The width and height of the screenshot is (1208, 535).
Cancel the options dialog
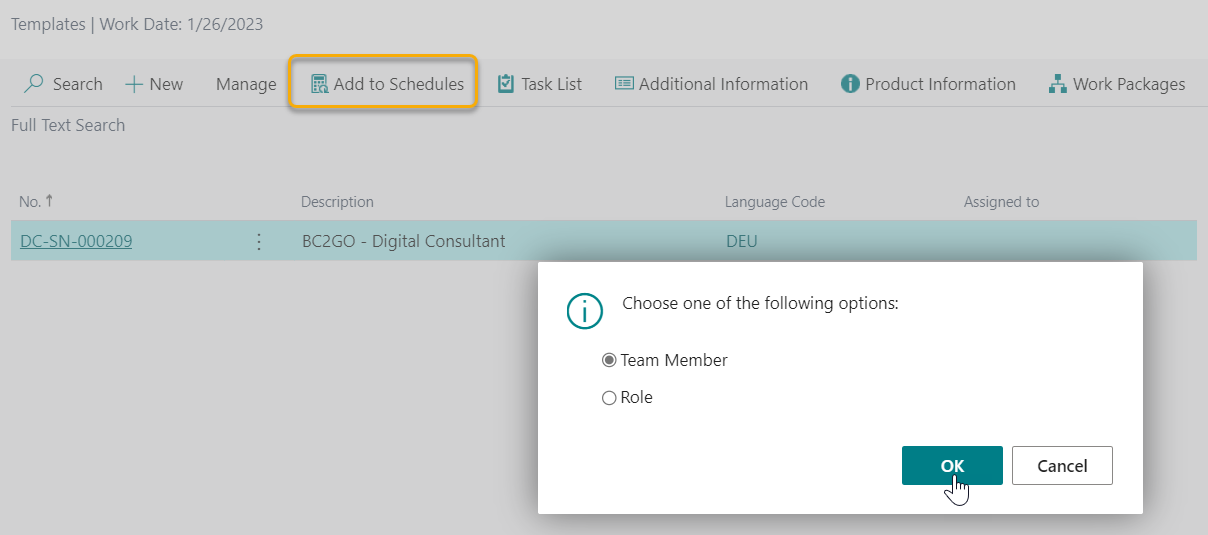point(1061,466)
